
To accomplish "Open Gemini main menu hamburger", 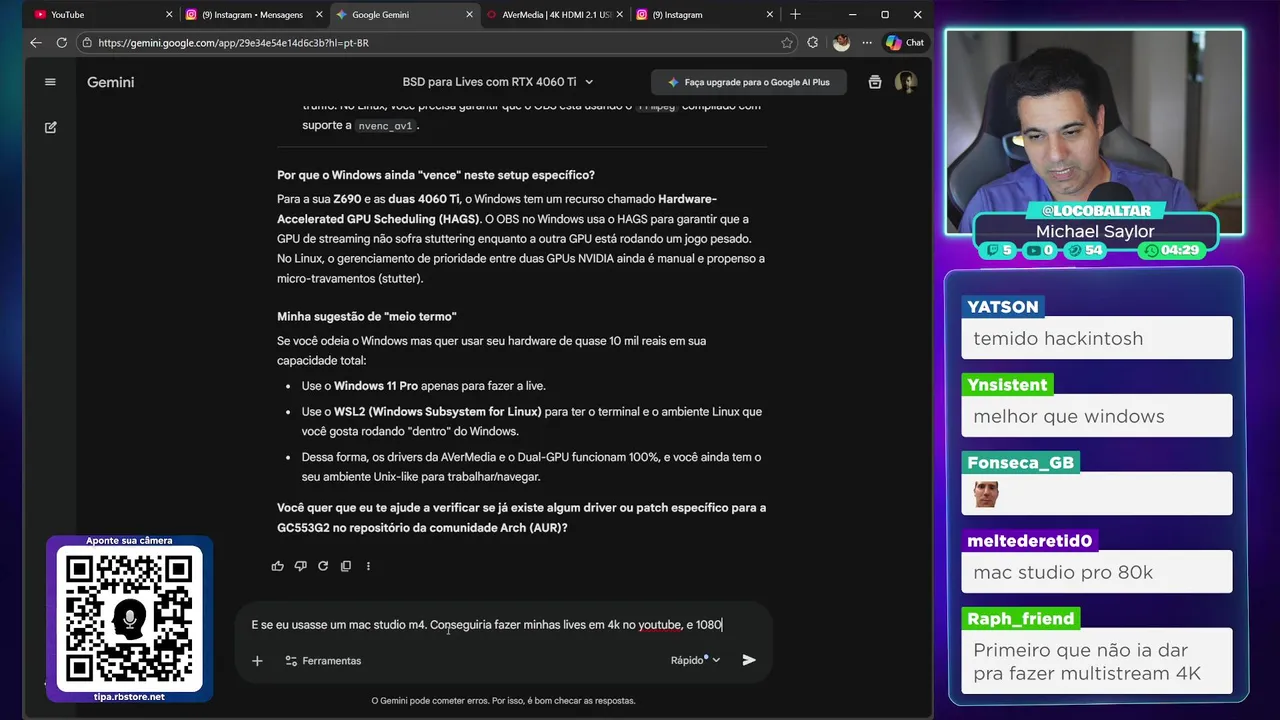I will pyautogui.click(x=50, y=82).
